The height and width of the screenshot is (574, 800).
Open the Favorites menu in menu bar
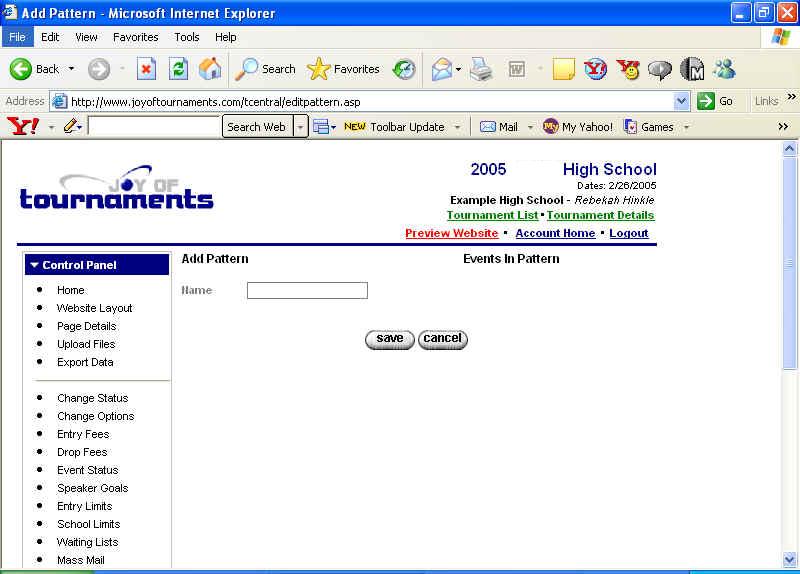(135, 37)
